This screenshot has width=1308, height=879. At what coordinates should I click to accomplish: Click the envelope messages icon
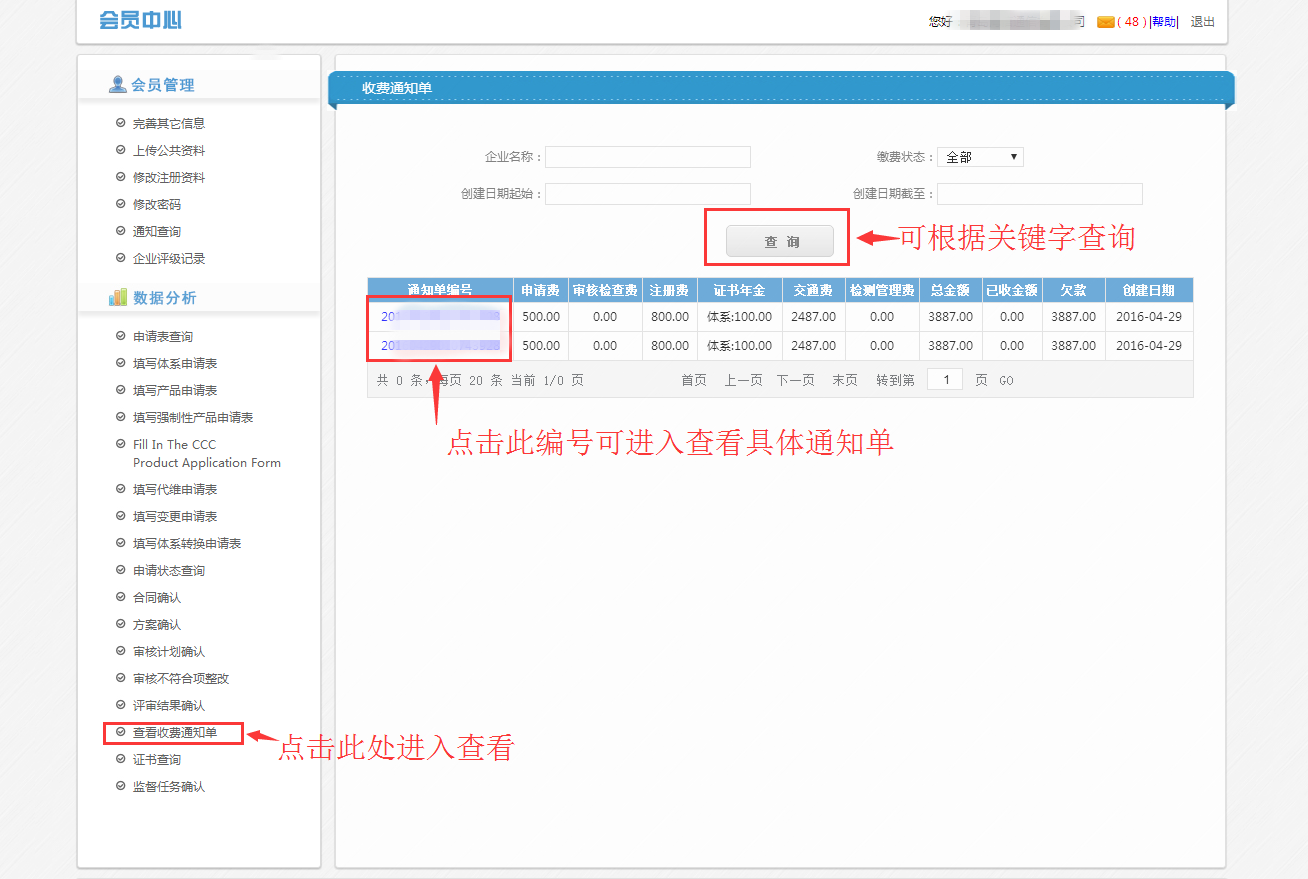[x=1105, y=22]
